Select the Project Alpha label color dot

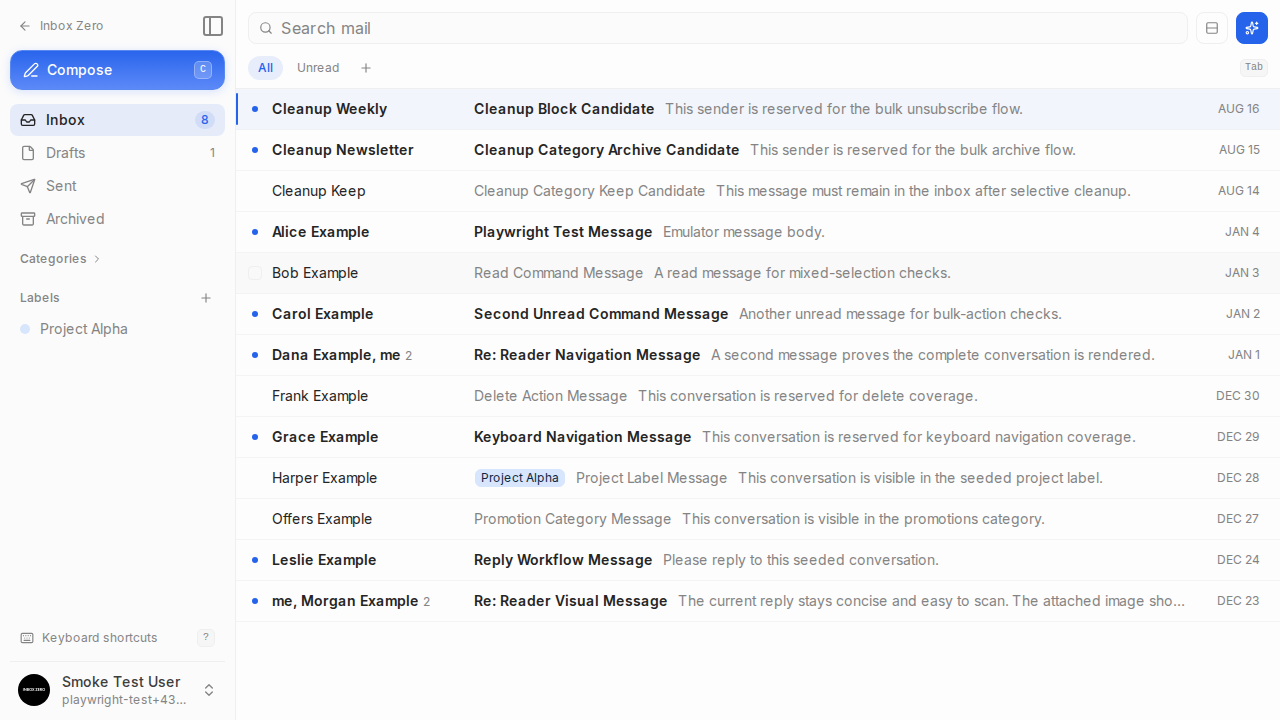coord(25,329)
